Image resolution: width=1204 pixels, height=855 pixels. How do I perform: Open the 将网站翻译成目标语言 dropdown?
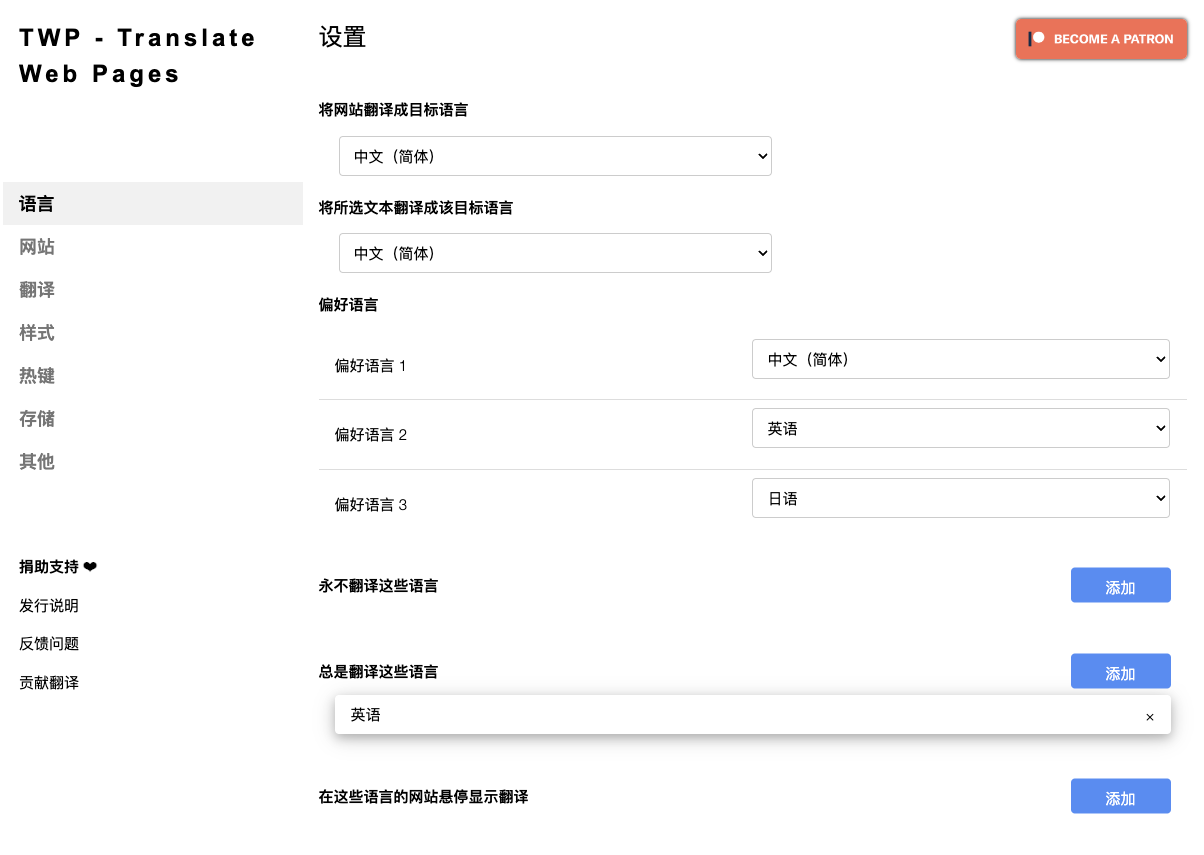coord(555,156)
